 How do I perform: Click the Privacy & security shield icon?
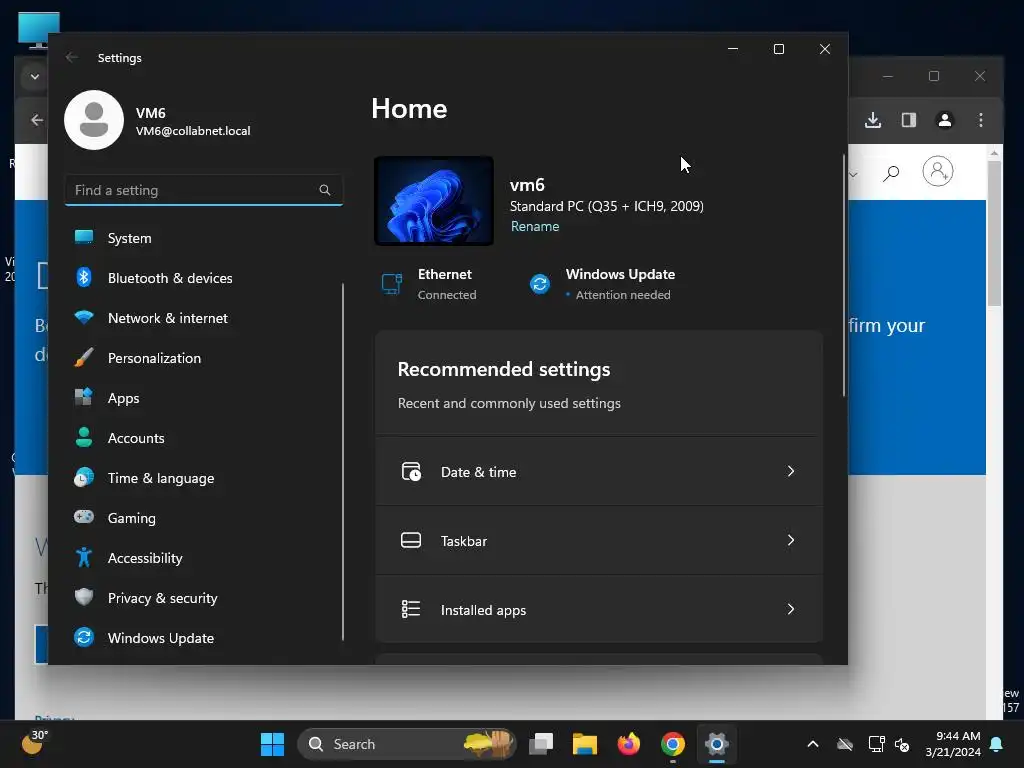pos(84,597)
